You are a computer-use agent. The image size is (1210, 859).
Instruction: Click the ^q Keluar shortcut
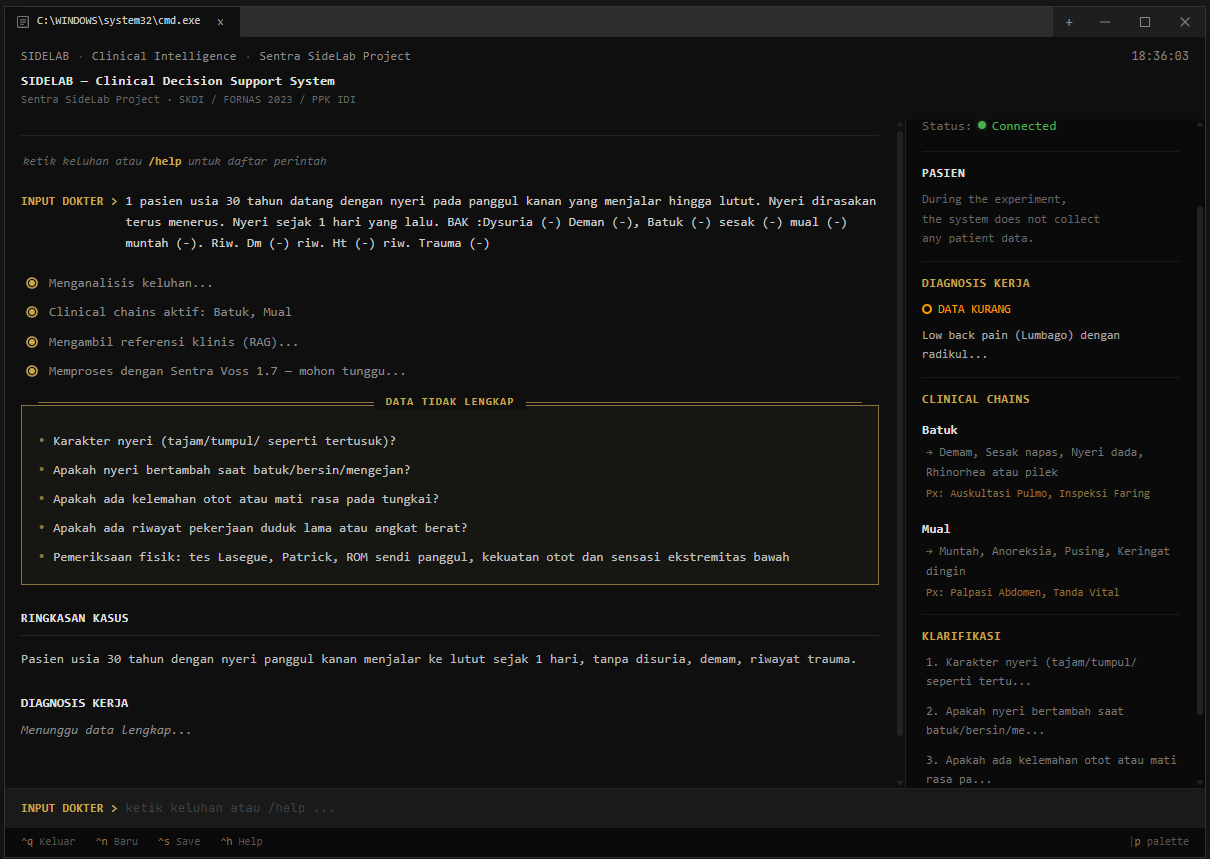(48, 841)
